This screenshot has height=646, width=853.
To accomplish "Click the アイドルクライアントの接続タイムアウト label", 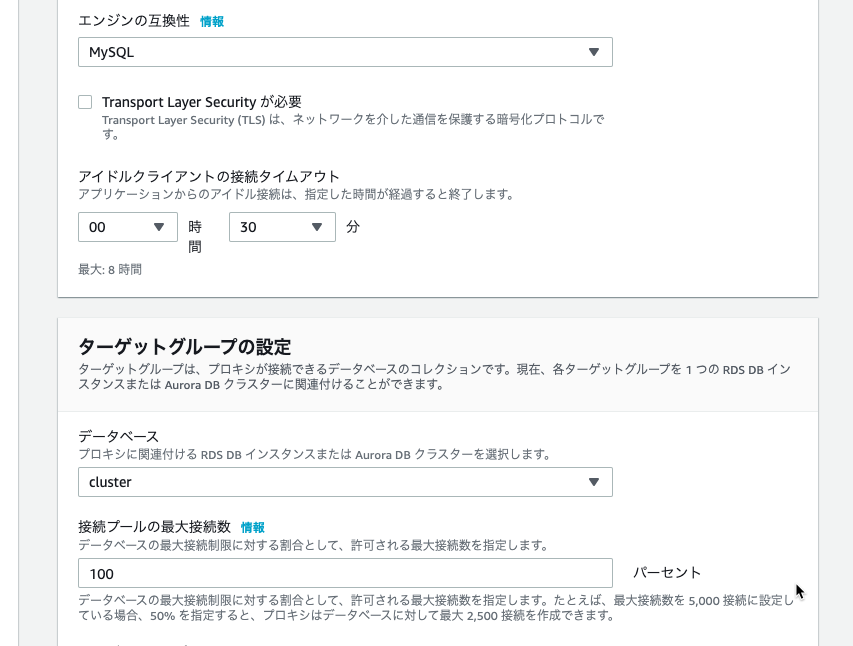I will (209, 176).
